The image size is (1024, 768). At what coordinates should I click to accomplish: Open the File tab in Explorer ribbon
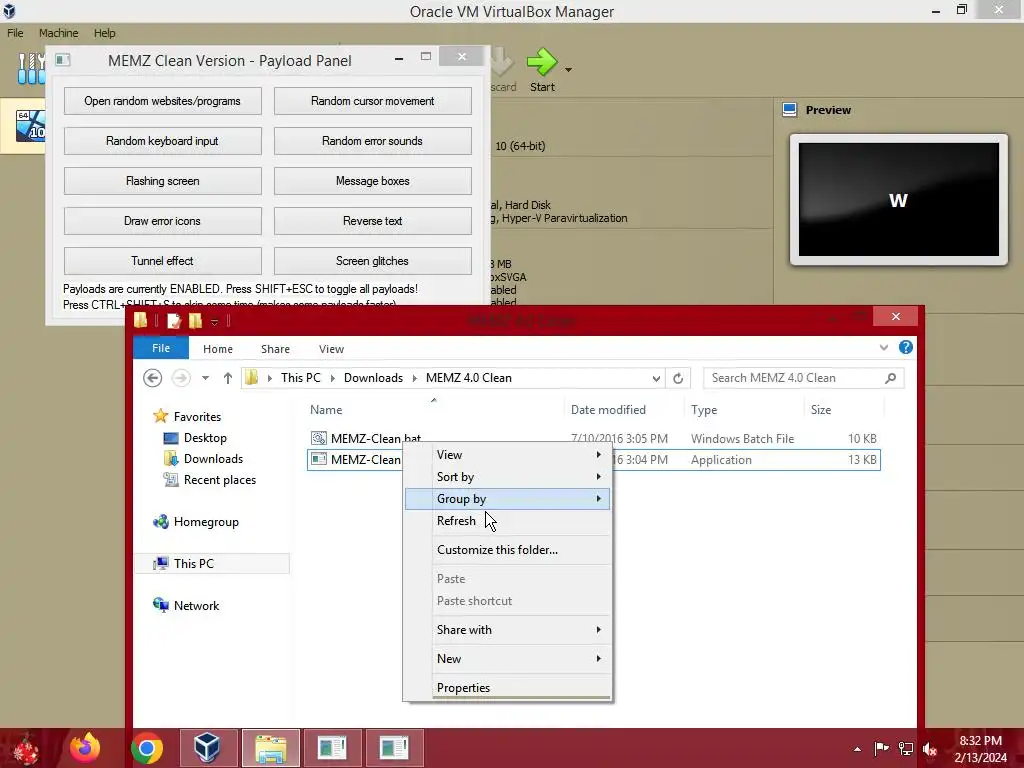(x=161, y=348)
